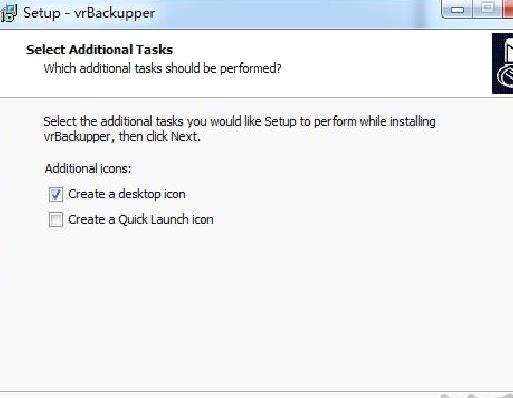Click the Setup installer icon in title bar
Image resolution: width=513 pixels, height=398 pixels.
point(8,13)
